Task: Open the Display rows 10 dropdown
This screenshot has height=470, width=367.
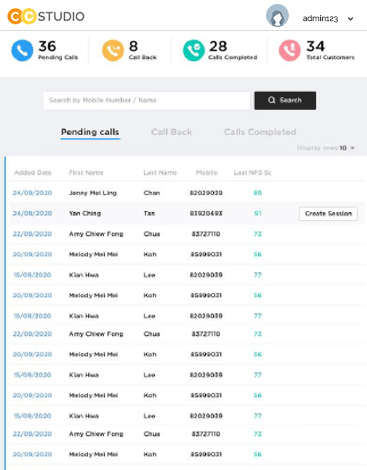Action: coord(347,148)
